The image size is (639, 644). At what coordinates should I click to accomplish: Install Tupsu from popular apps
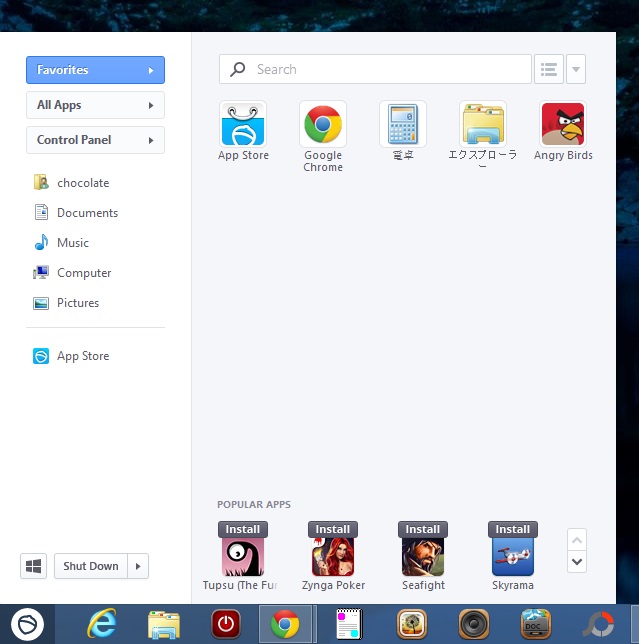pyautogui.click(x=243, y=529)
